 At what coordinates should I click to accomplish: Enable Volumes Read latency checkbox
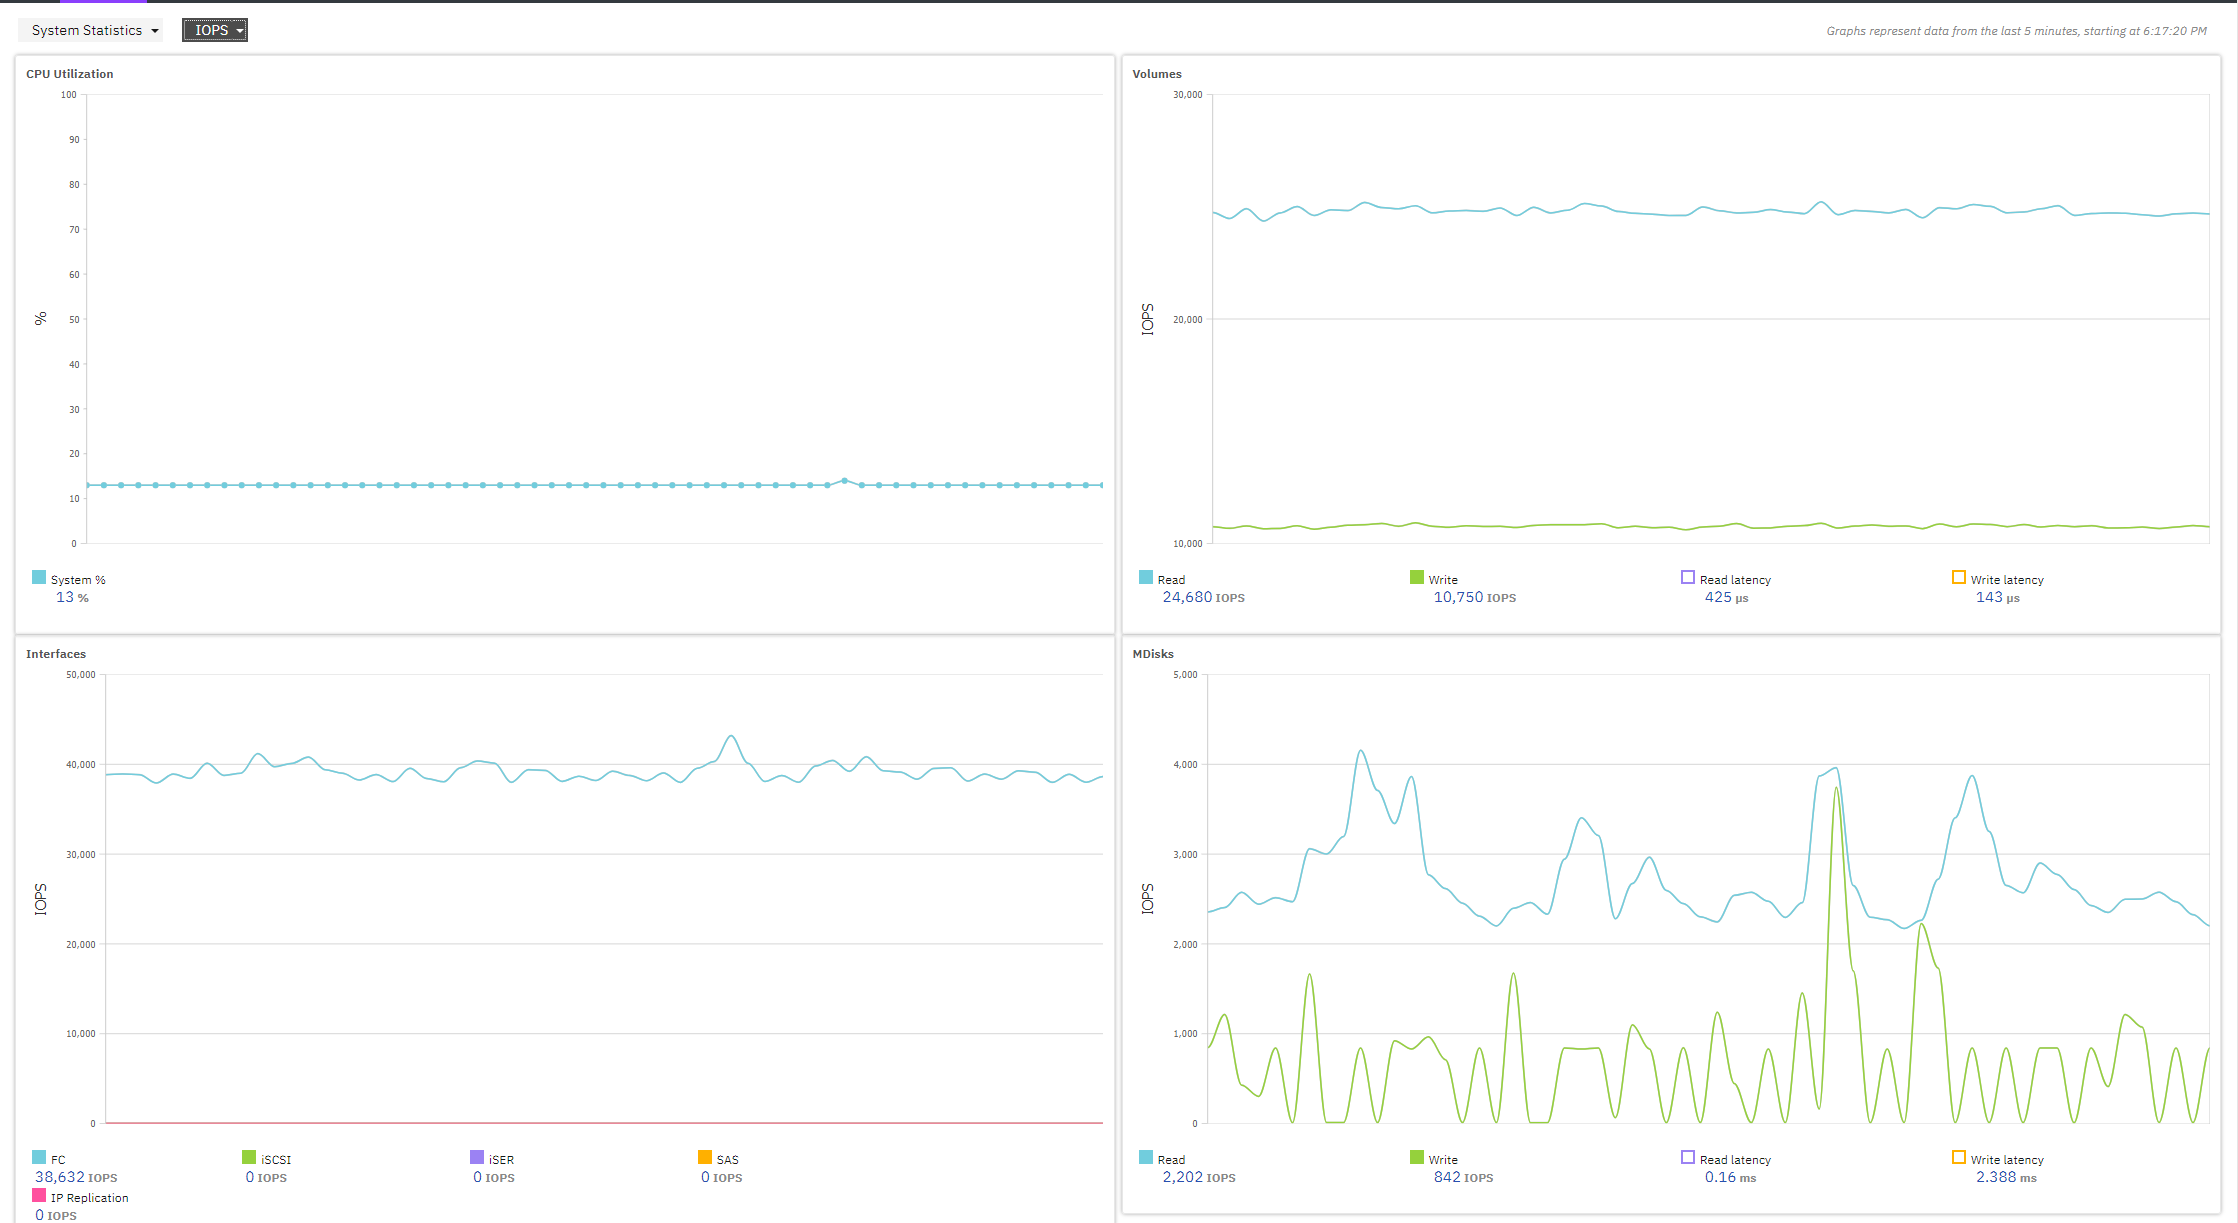[1688, 577]
